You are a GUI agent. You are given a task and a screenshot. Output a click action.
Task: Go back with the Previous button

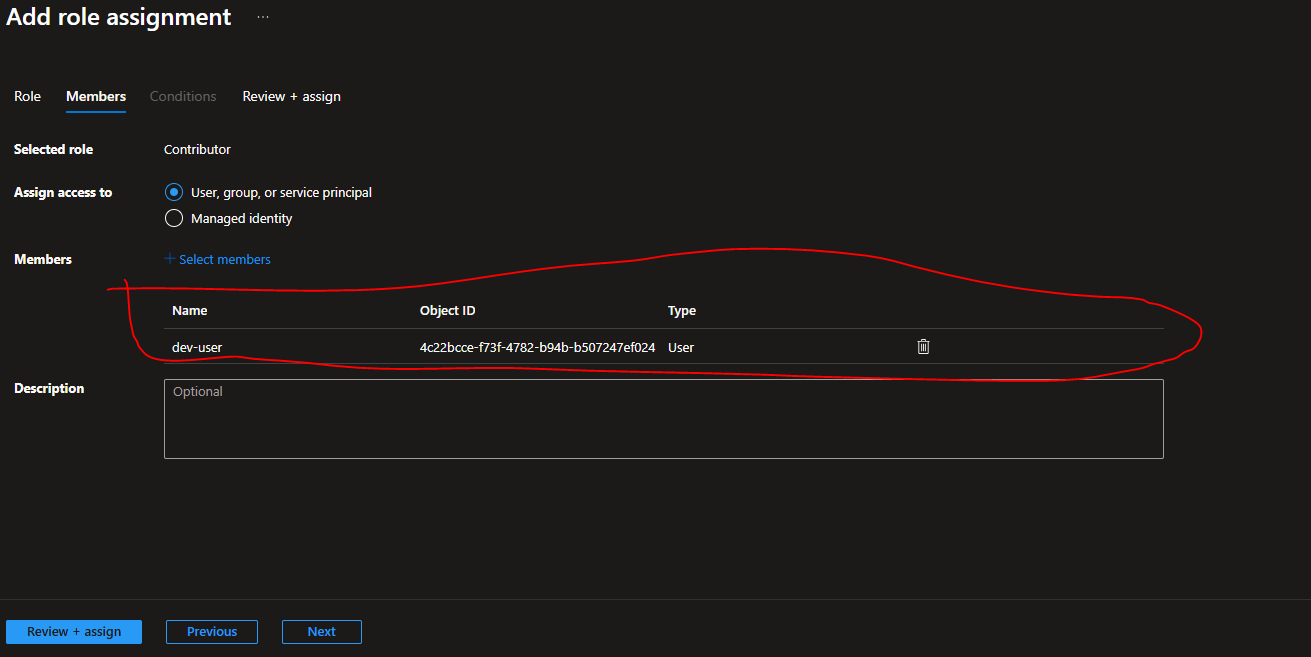[x=212, y=632]
